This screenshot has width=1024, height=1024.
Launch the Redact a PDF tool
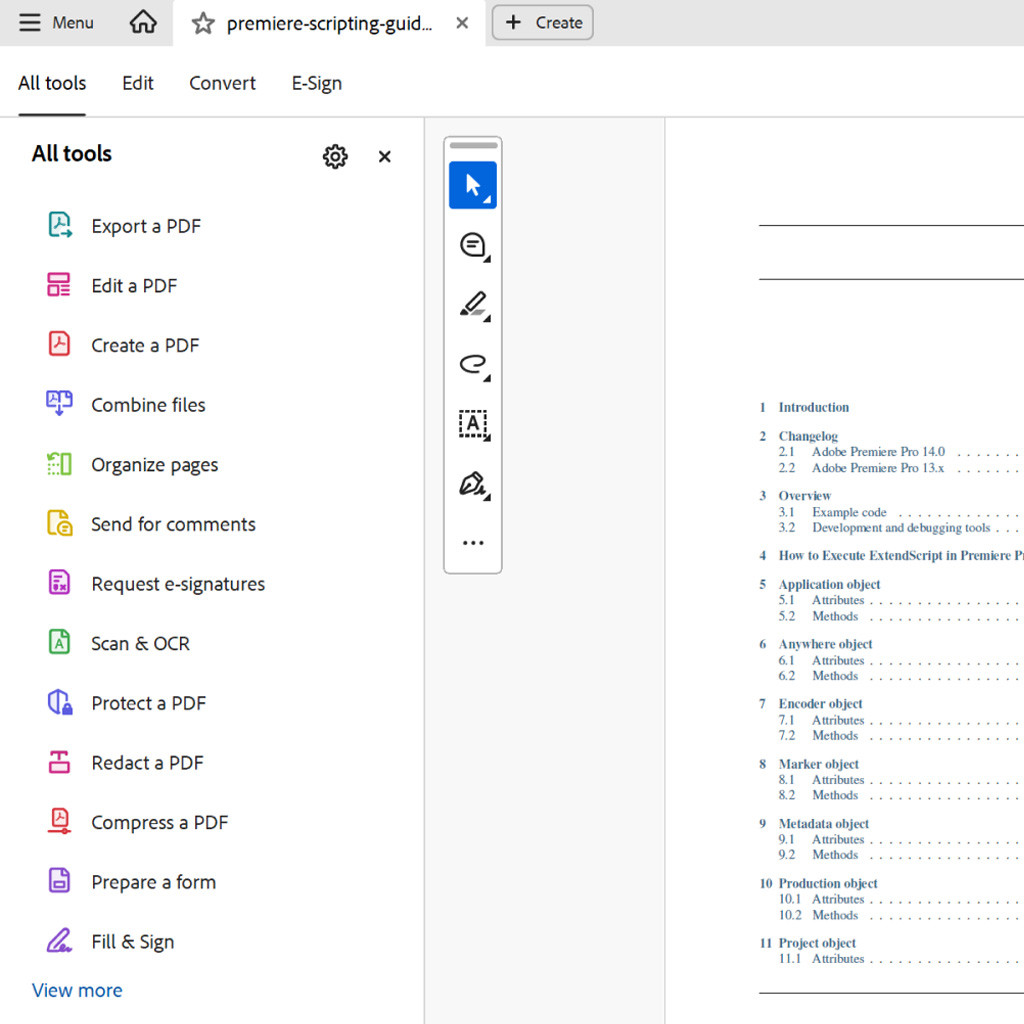148,763
